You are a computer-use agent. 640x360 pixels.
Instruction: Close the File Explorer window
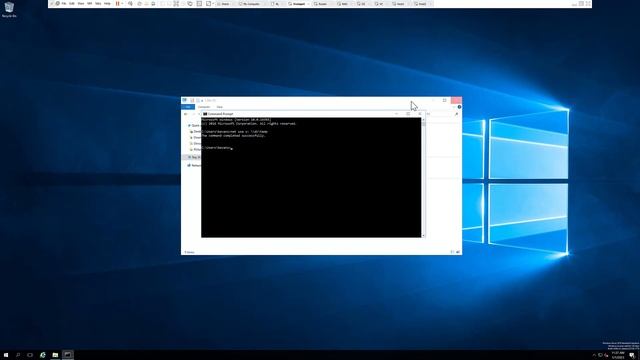(456, 100)
